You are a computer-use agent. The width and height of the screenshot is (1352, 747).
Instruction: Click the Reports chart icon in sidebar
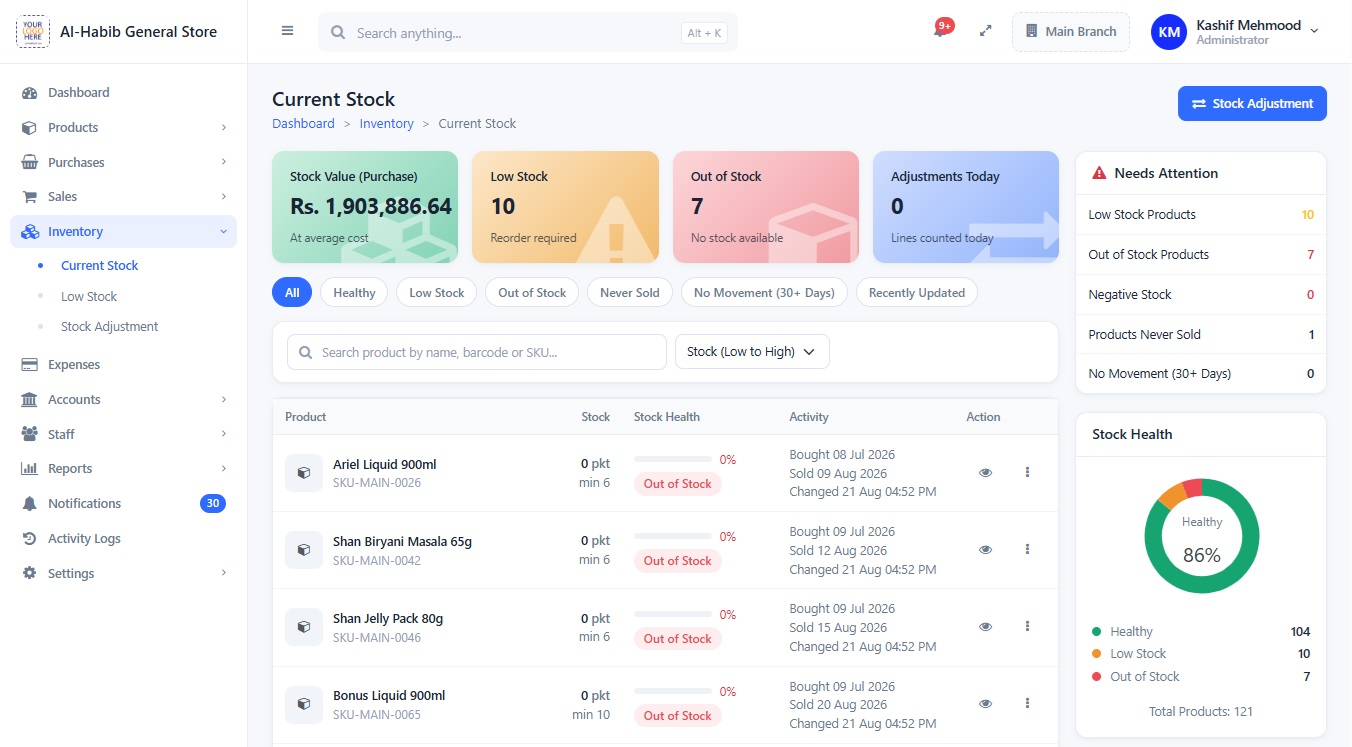(x=29, y=469)
